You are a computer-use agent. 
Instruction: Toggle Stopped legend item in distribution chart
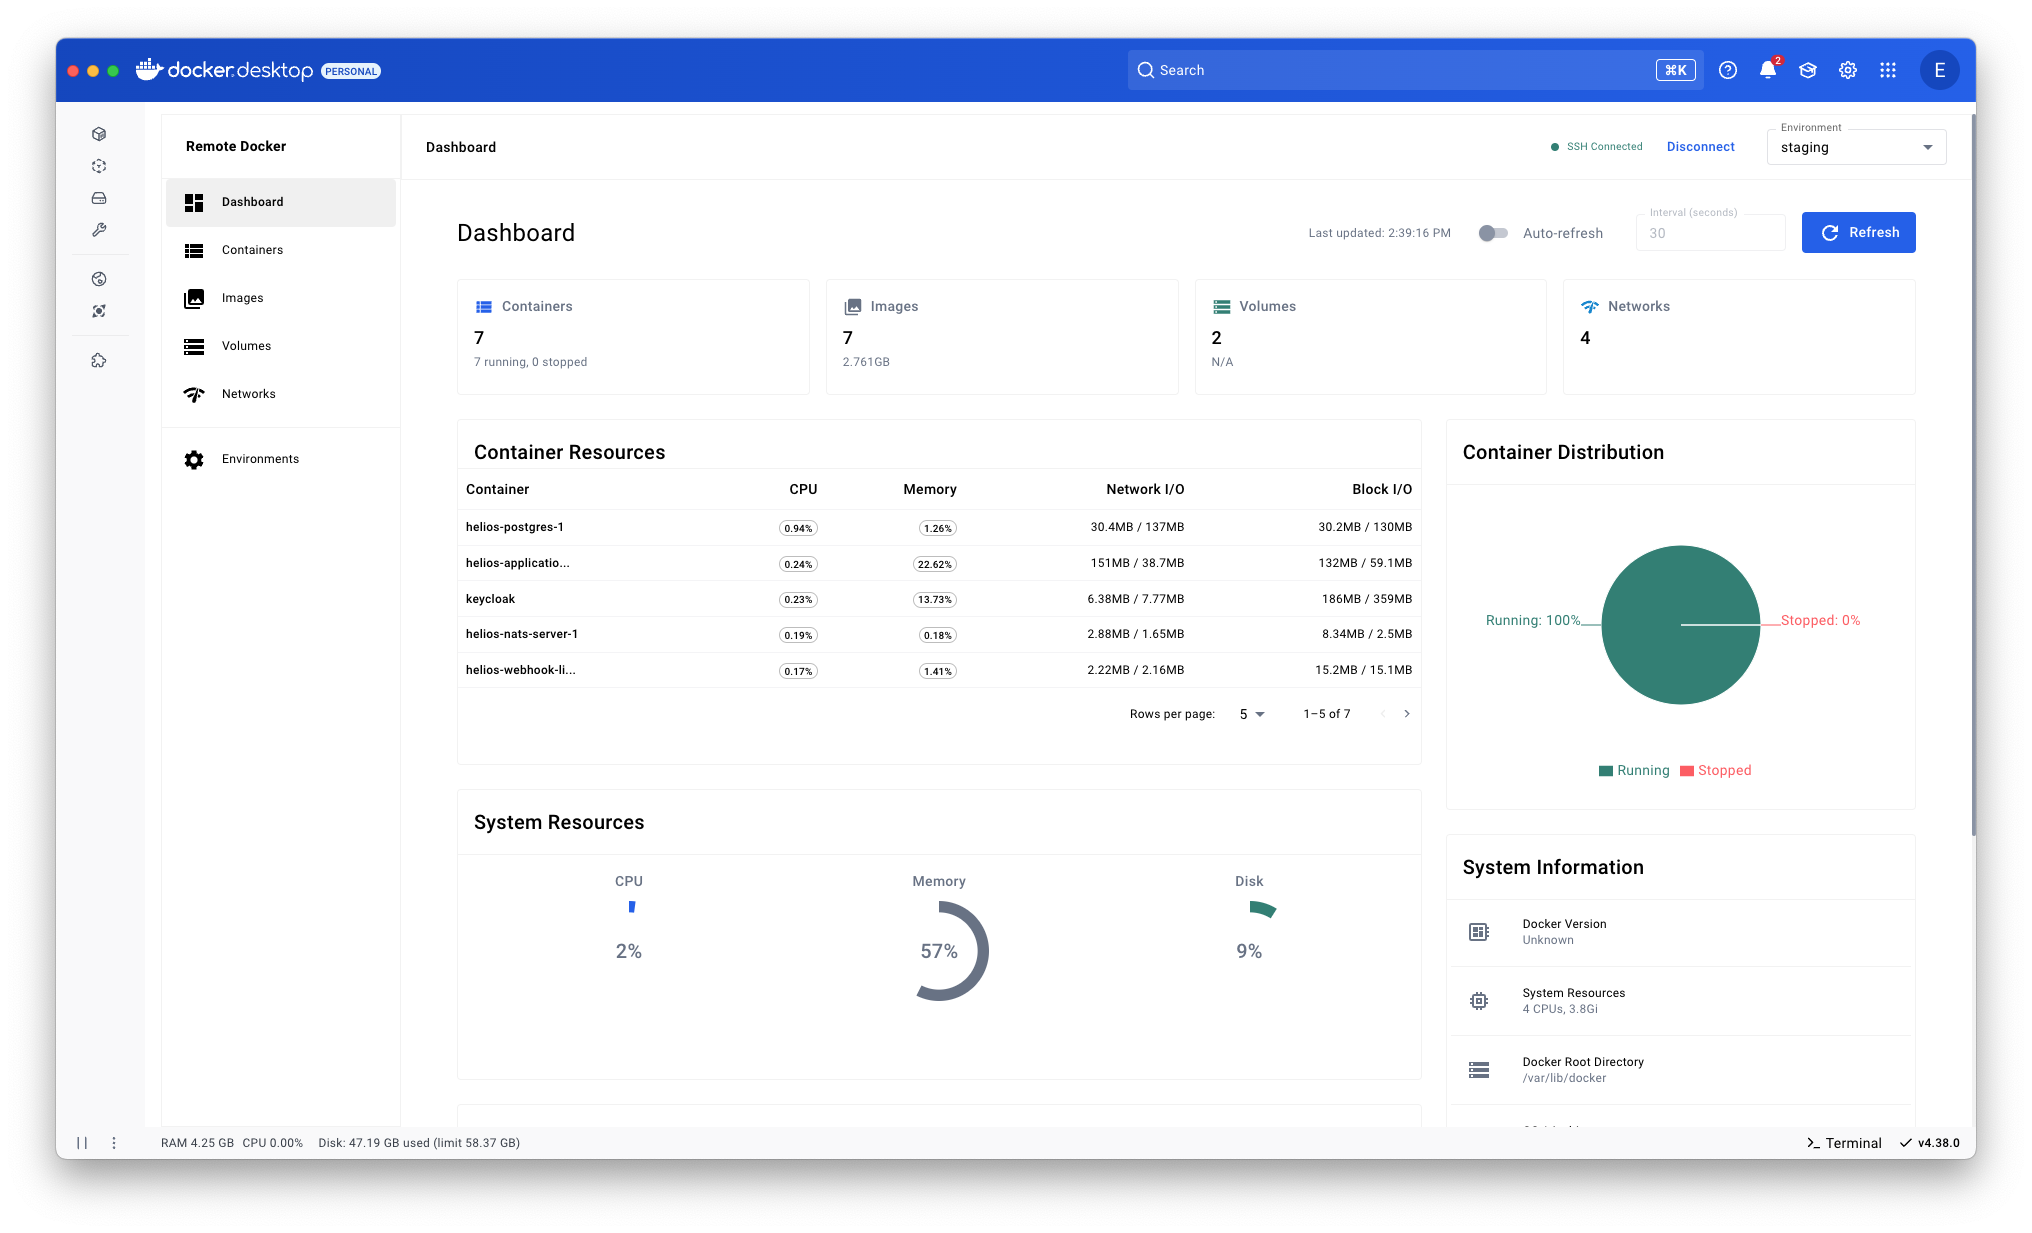pyautogui.click(x=1715, y=771)
